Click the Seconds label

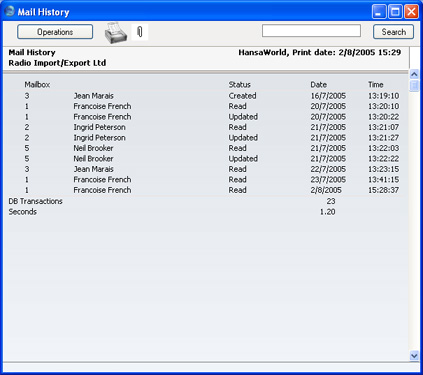tap(22, 212)
